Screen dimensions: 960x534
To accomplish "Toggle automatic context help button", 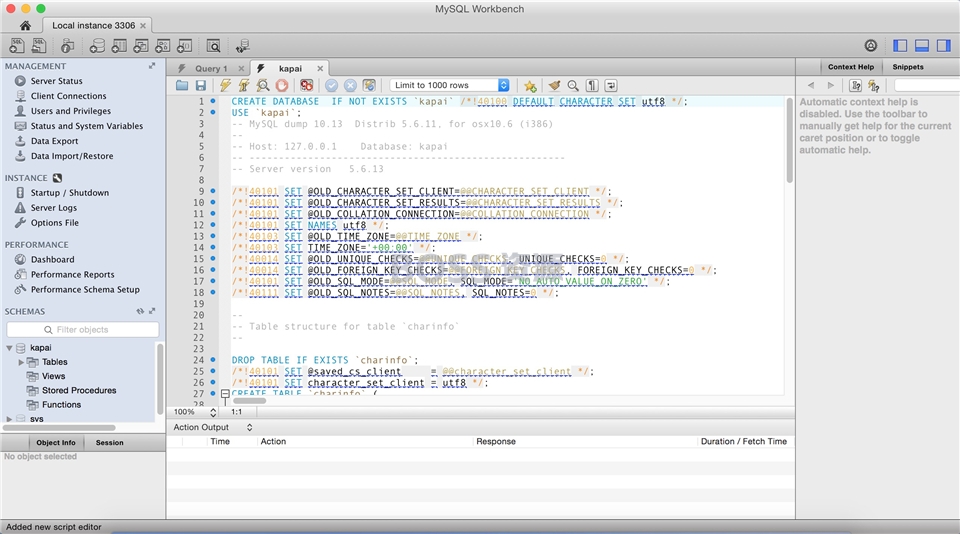I will click(x=874, y=86).
